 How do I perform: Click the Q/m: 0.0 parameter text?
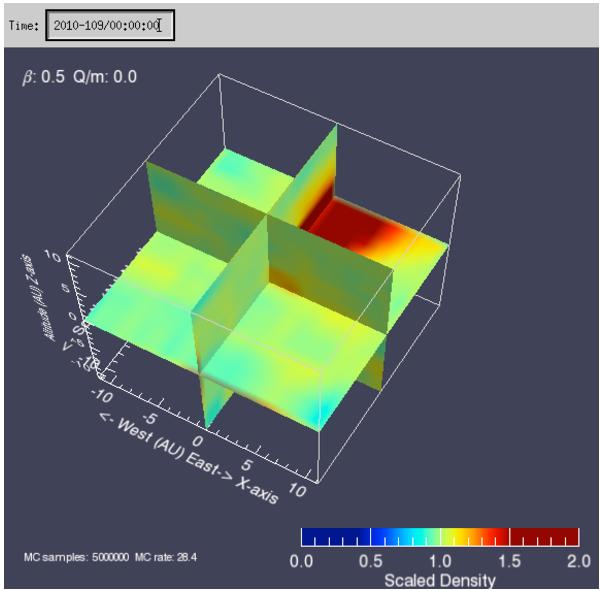tap(98, 77)
